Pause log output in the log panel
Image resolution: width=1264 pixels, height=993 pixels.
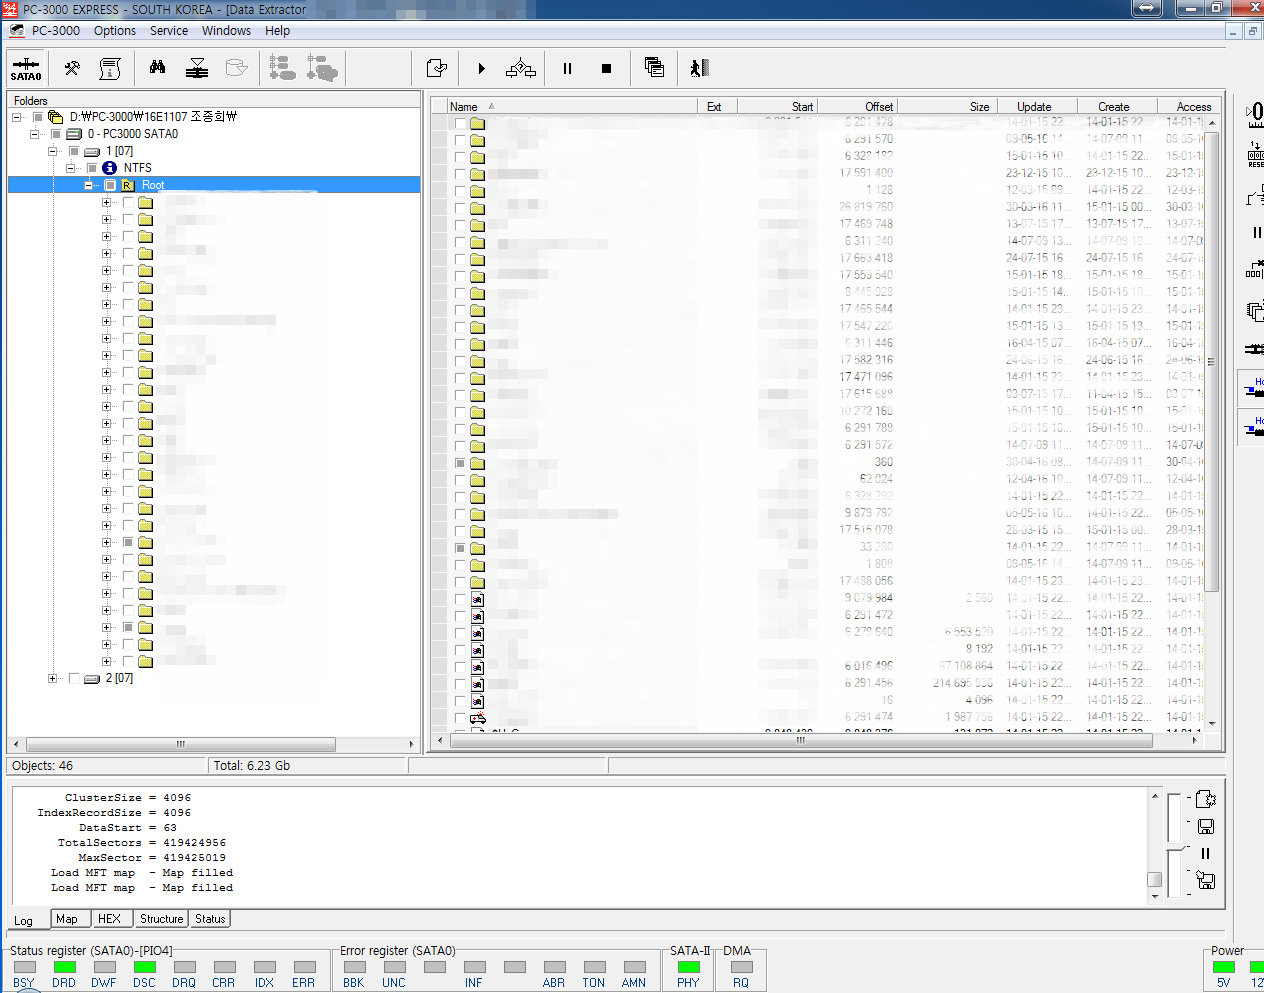tap(1205, 853)
